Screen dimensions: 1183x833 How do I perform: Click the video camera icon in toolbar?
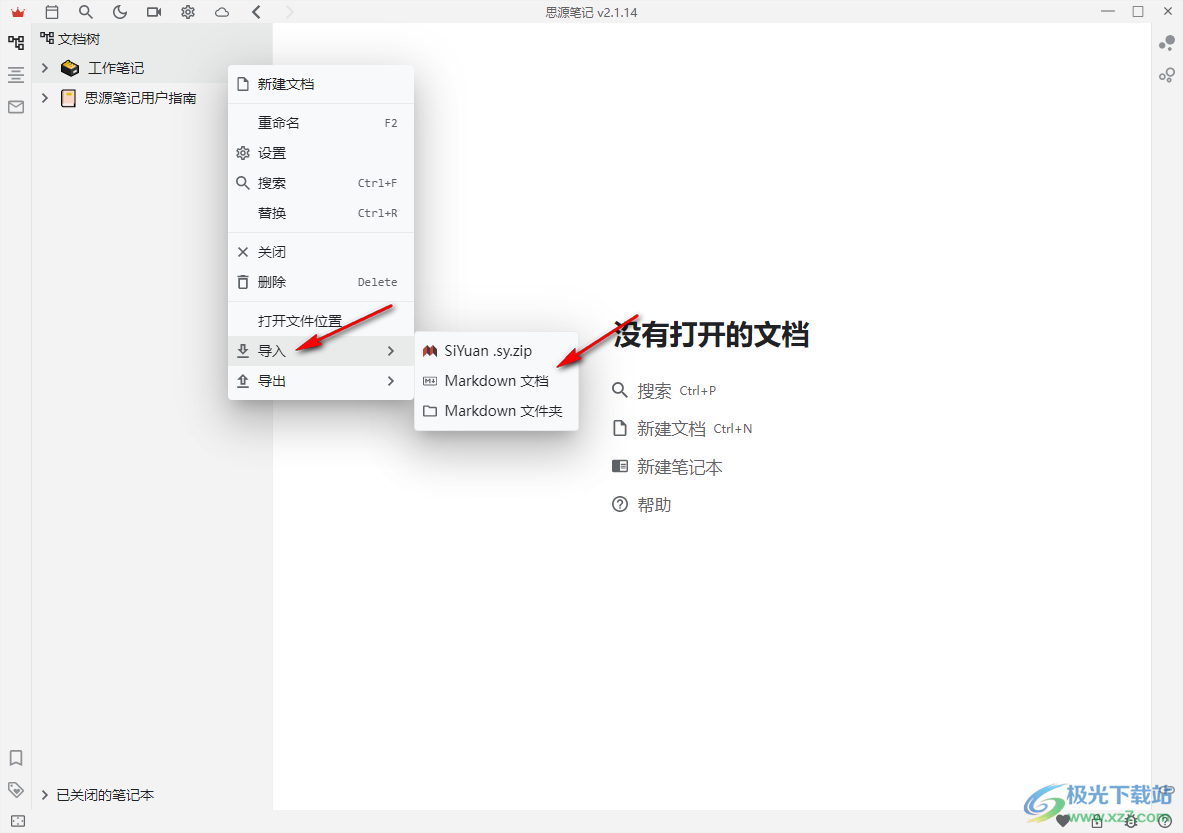tap(154, 12)
